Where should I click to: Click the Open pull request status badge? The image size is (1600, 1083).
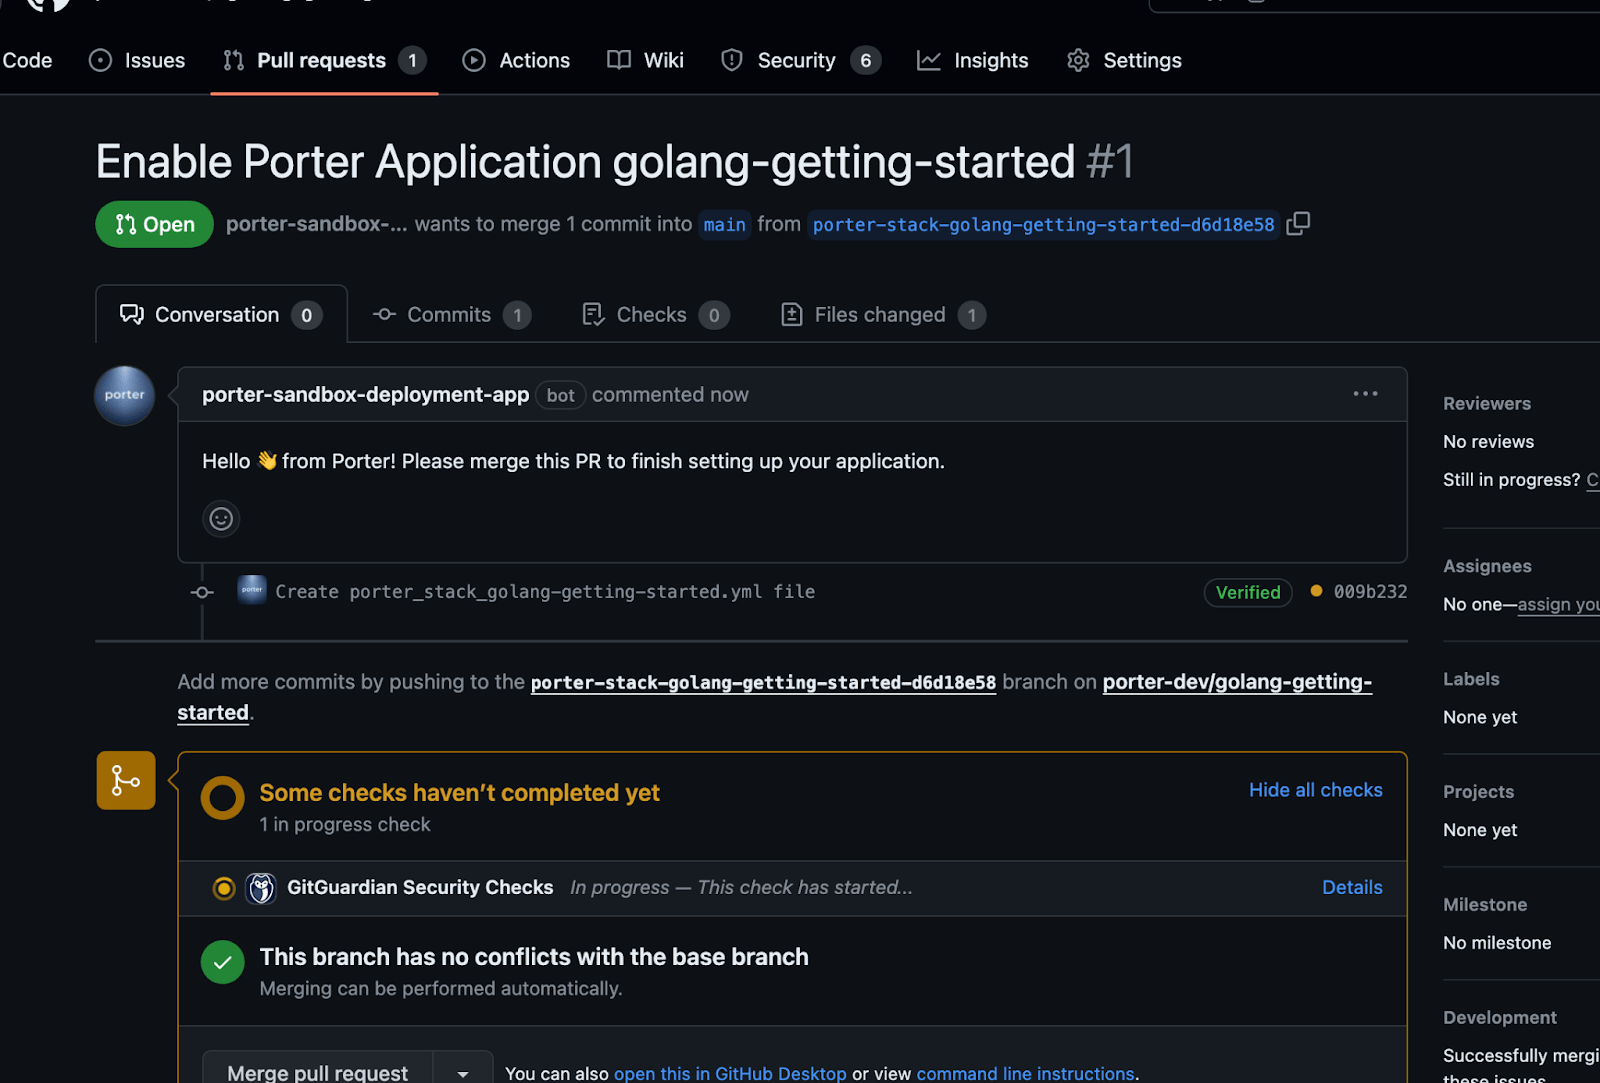point(154,224)
